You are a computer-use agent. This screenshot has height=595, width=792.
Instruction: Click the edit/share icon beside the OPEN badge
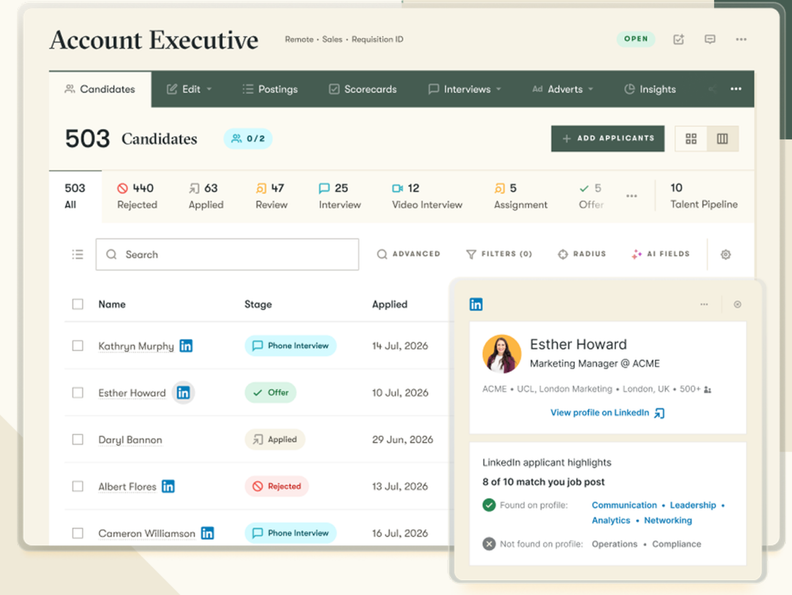click(678, 39)
